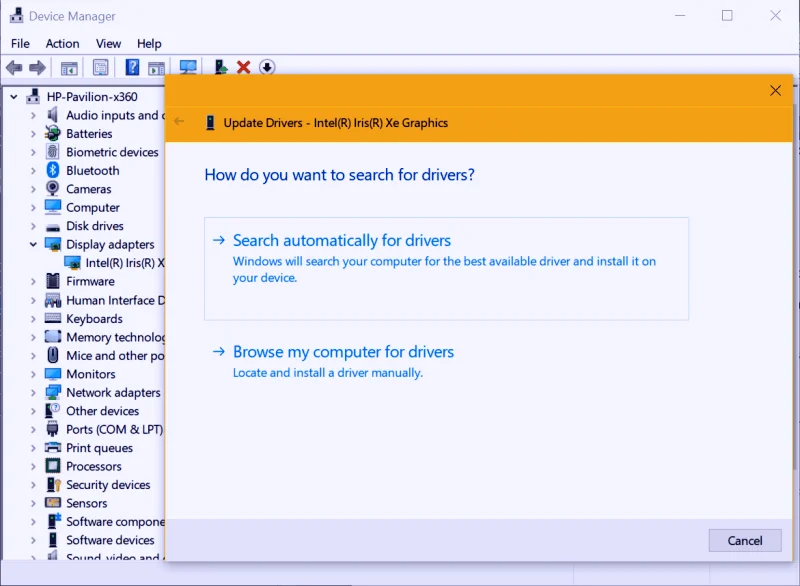The height and width of the screenshot is (586, 800).
Task: Choose Search automatically for drivers
Action: (x=342, y=240)
